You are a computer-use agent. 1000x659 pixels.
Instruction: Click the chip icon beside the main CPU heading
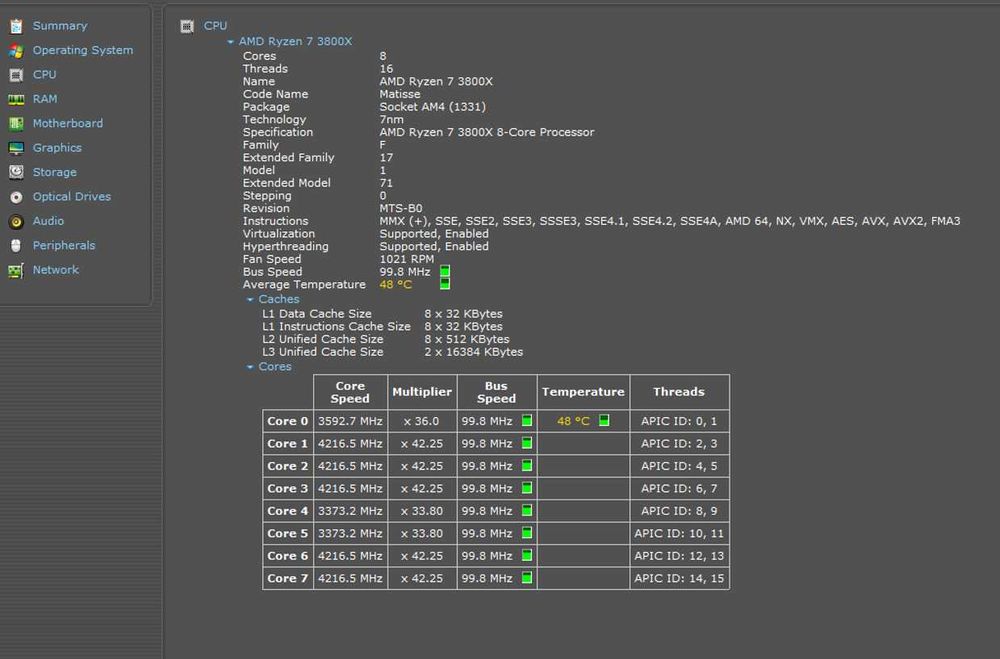(187, 26)
